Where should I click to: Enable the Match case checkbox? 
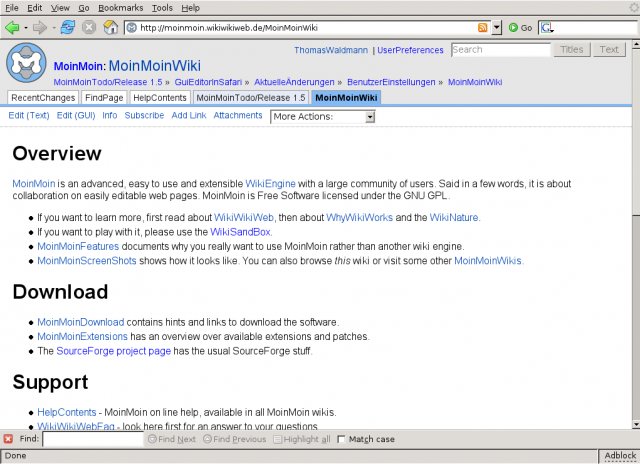[342, 439]
